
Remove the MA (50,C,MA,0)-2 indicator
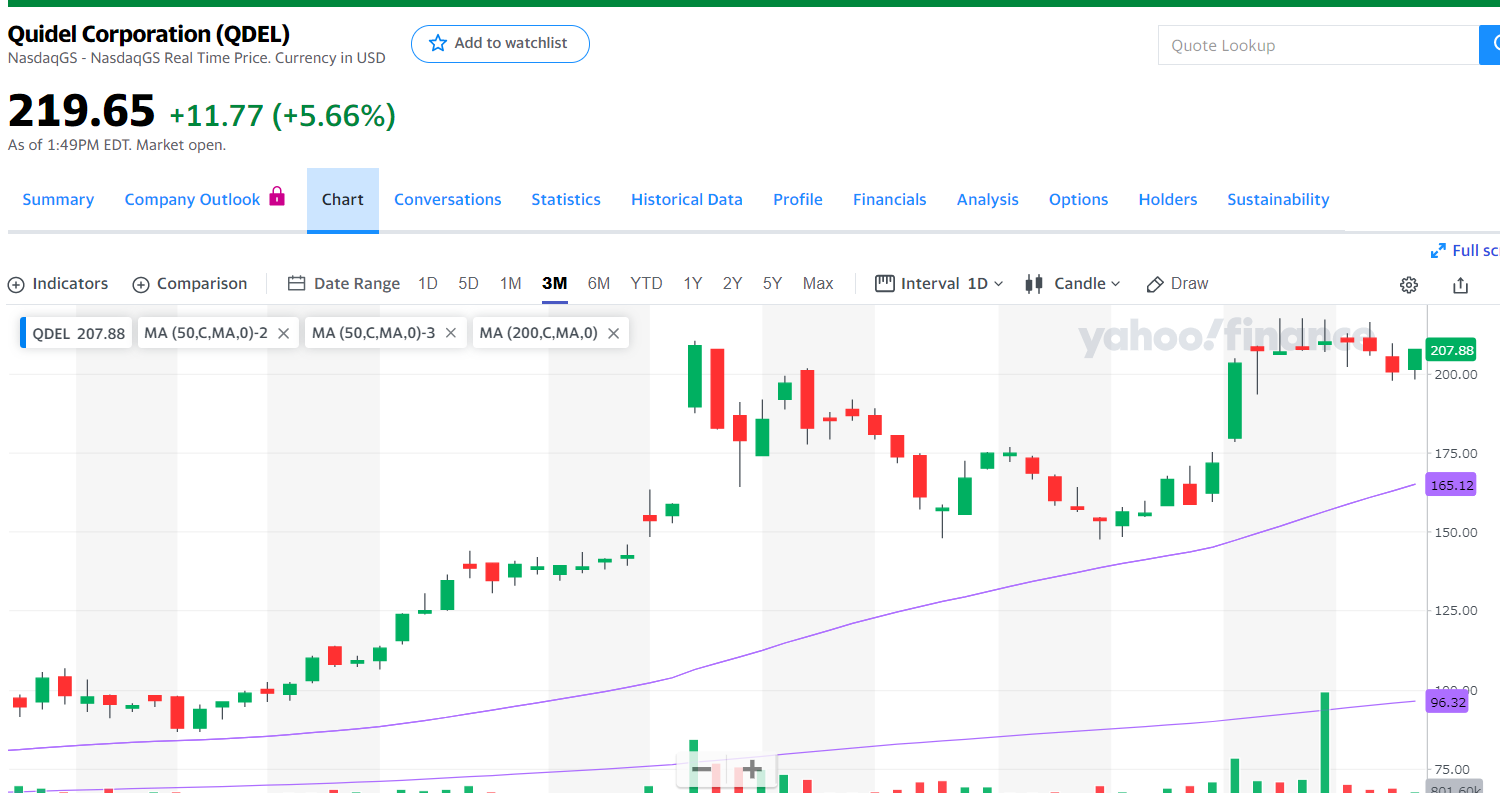click(284, 334)
